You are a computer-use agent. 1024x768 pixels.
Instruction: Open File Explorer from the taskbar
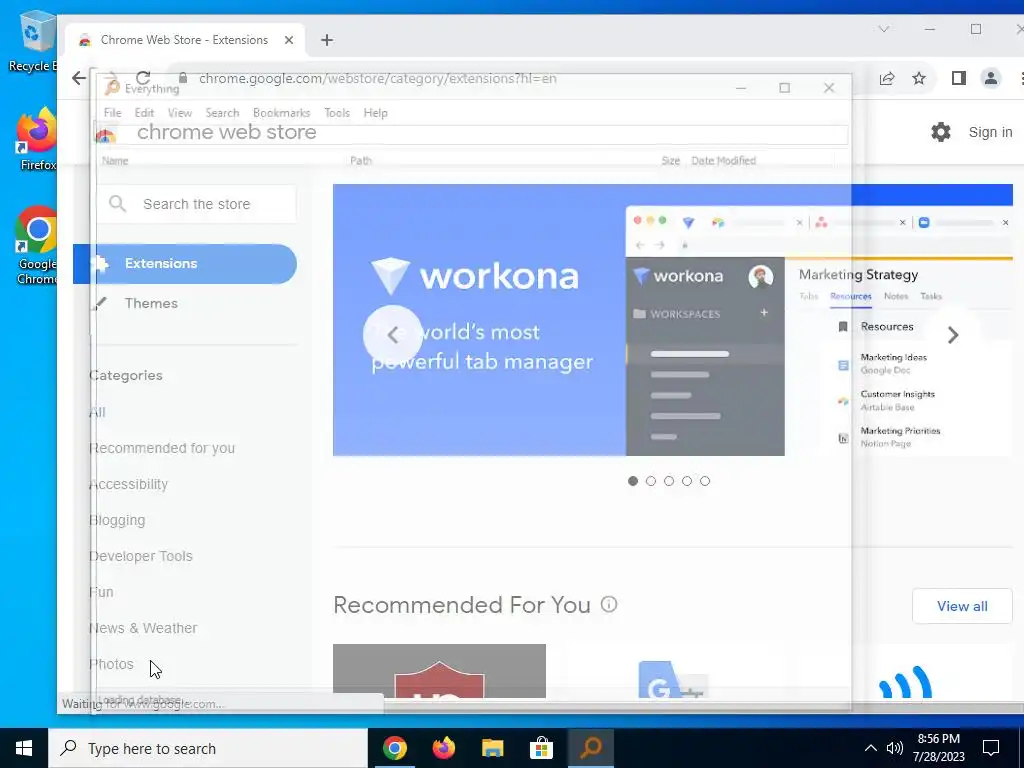coord(492,748)
